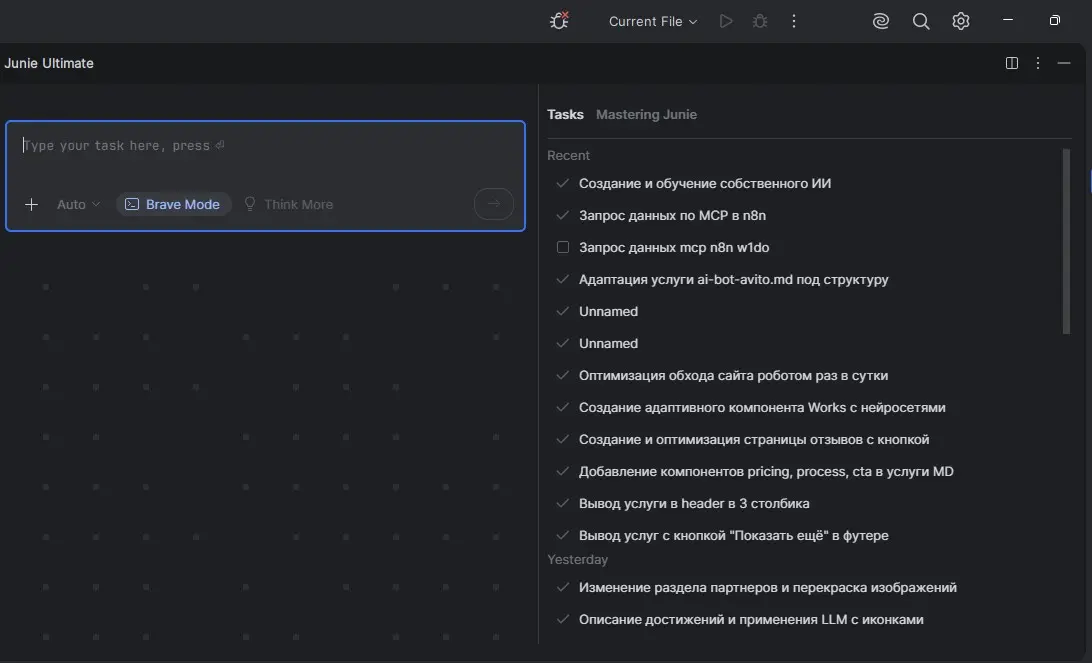
Task: Click checkmark beside Вывод услуги в header
Action: pyautogui.click(x=563, y=504)
